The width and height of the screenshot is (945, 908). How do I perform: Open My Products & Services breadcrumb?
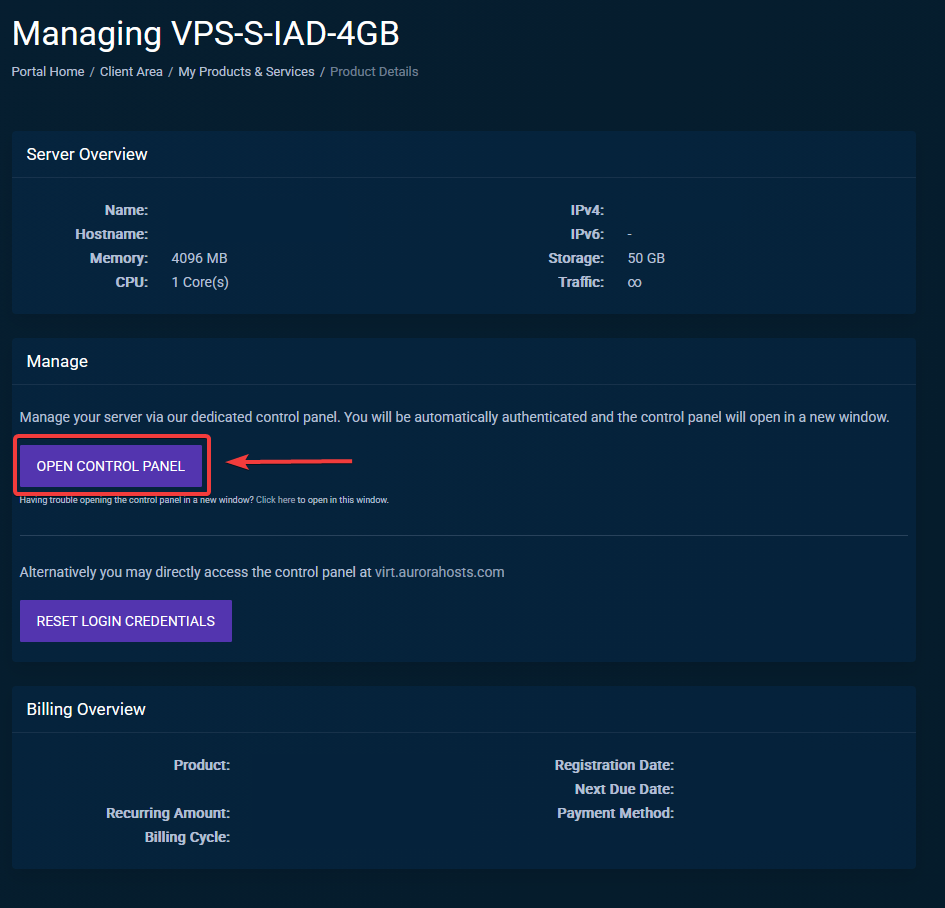[x=246, y=72]
